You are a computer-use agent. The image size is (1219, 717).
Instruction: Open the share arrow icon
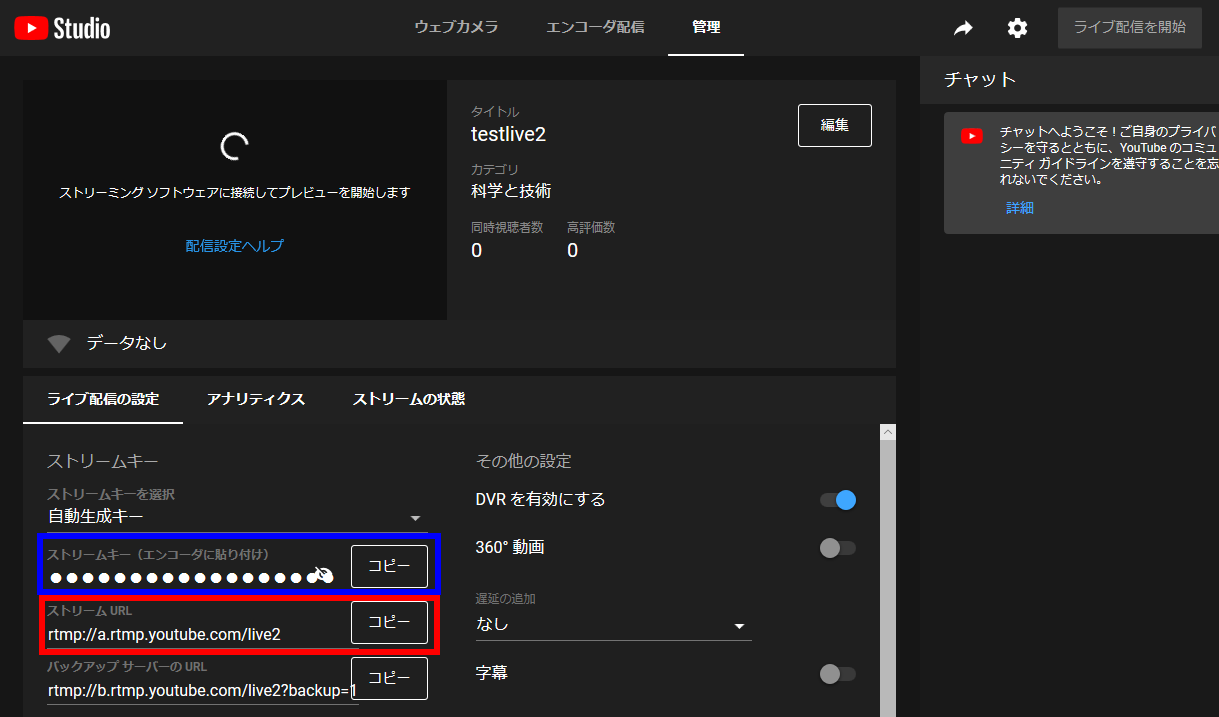(963, 28)
